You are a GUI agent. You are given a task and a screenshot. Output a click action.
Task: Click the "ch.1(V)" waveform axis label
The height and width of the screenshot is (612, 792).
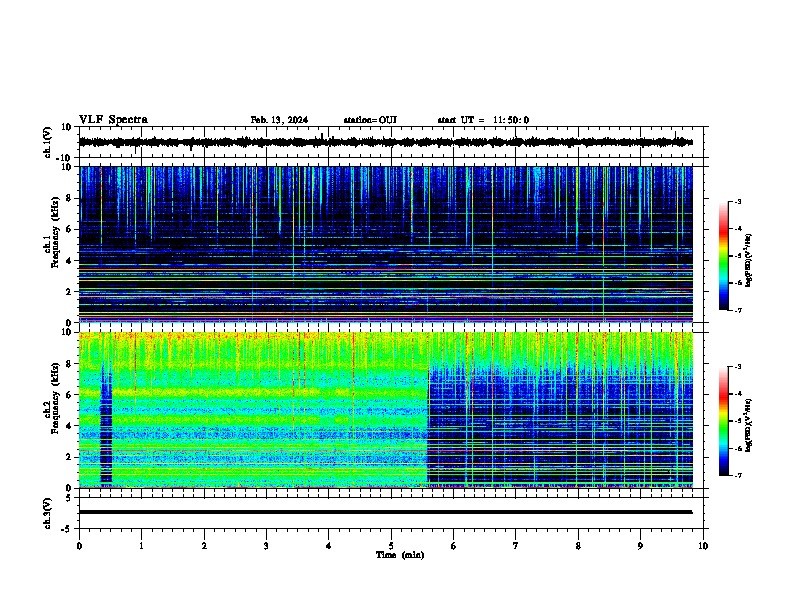(48, 142)
